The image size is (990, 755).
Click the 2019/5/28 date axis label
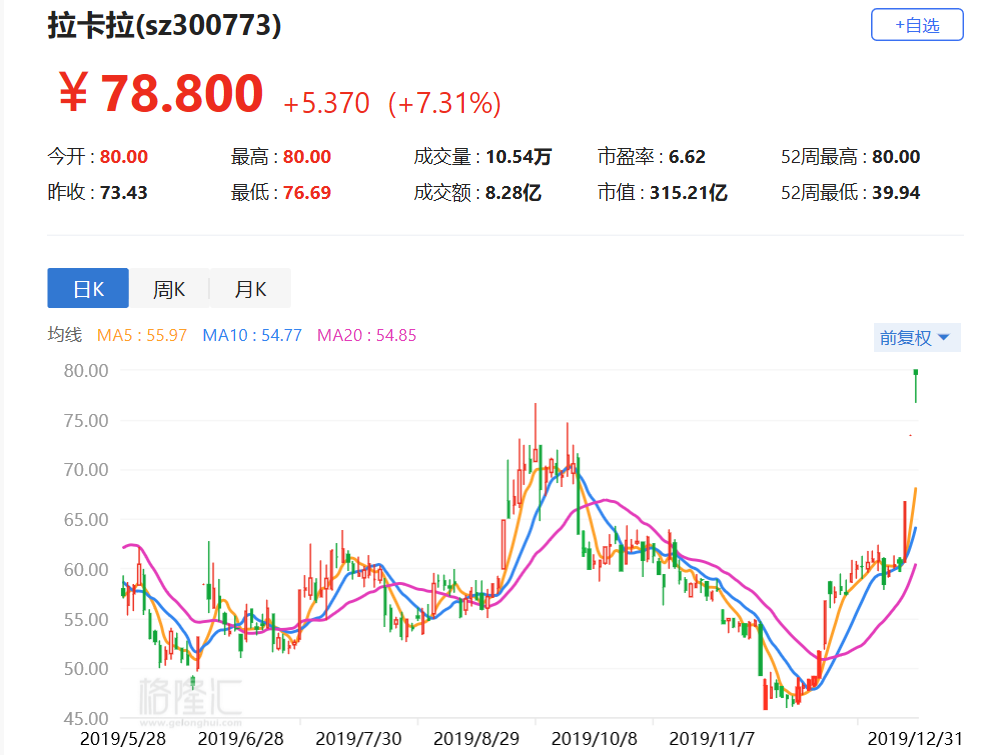point(123,739)
